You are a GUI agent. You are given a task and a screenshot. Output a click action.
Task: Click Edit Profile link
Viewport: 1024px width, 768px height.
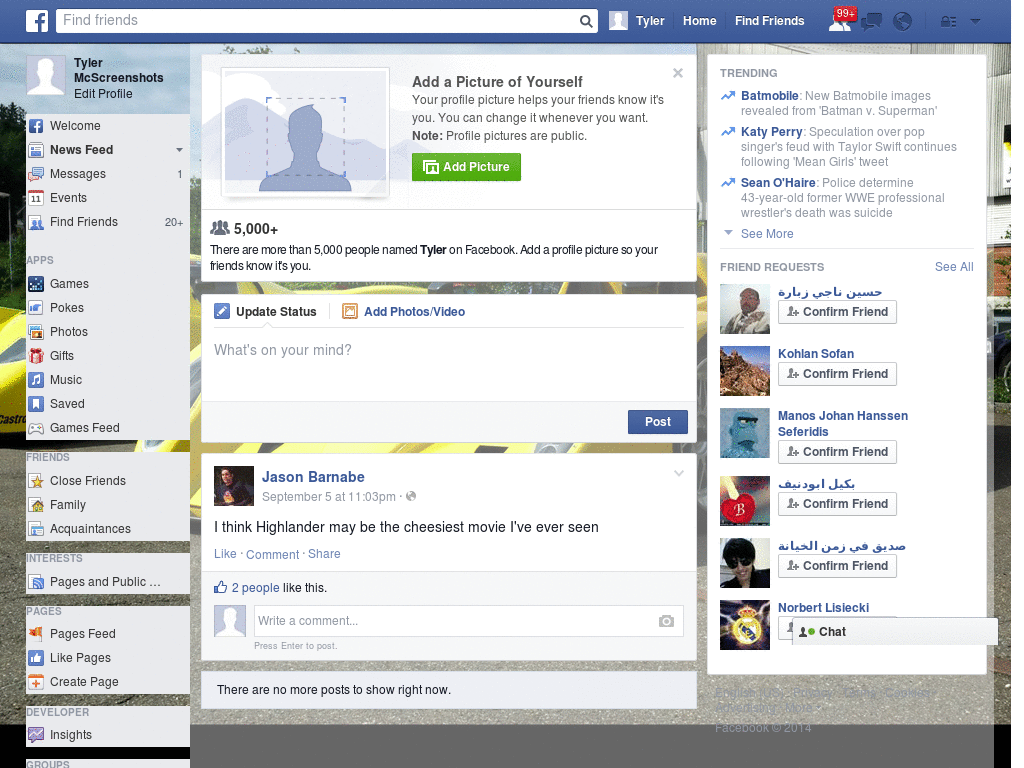[103, 94]
